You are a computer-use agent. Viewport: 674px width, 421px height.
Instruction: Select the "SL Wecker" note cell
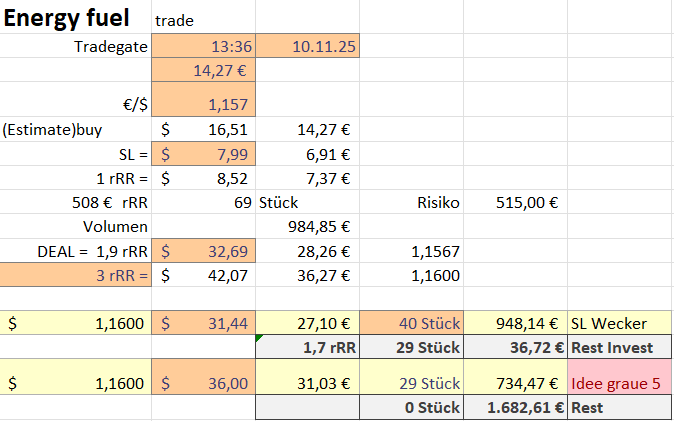620,323
